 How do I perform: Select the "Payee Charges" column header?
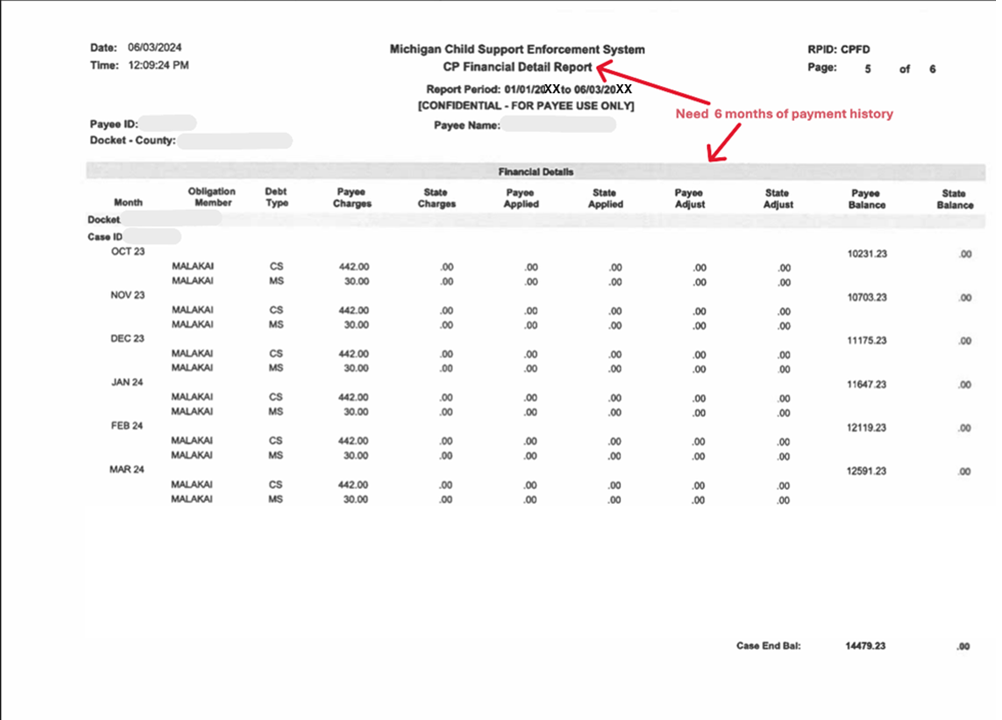point(352,197)
